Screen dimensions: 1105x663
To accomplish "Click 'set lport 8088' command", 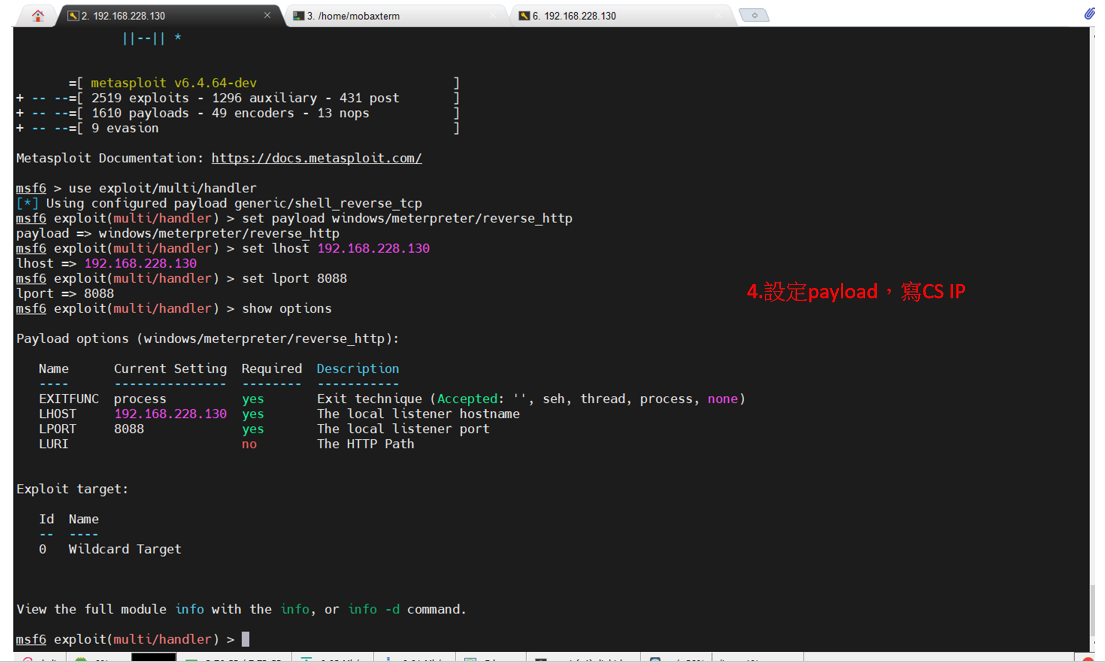I will (295, 278).
